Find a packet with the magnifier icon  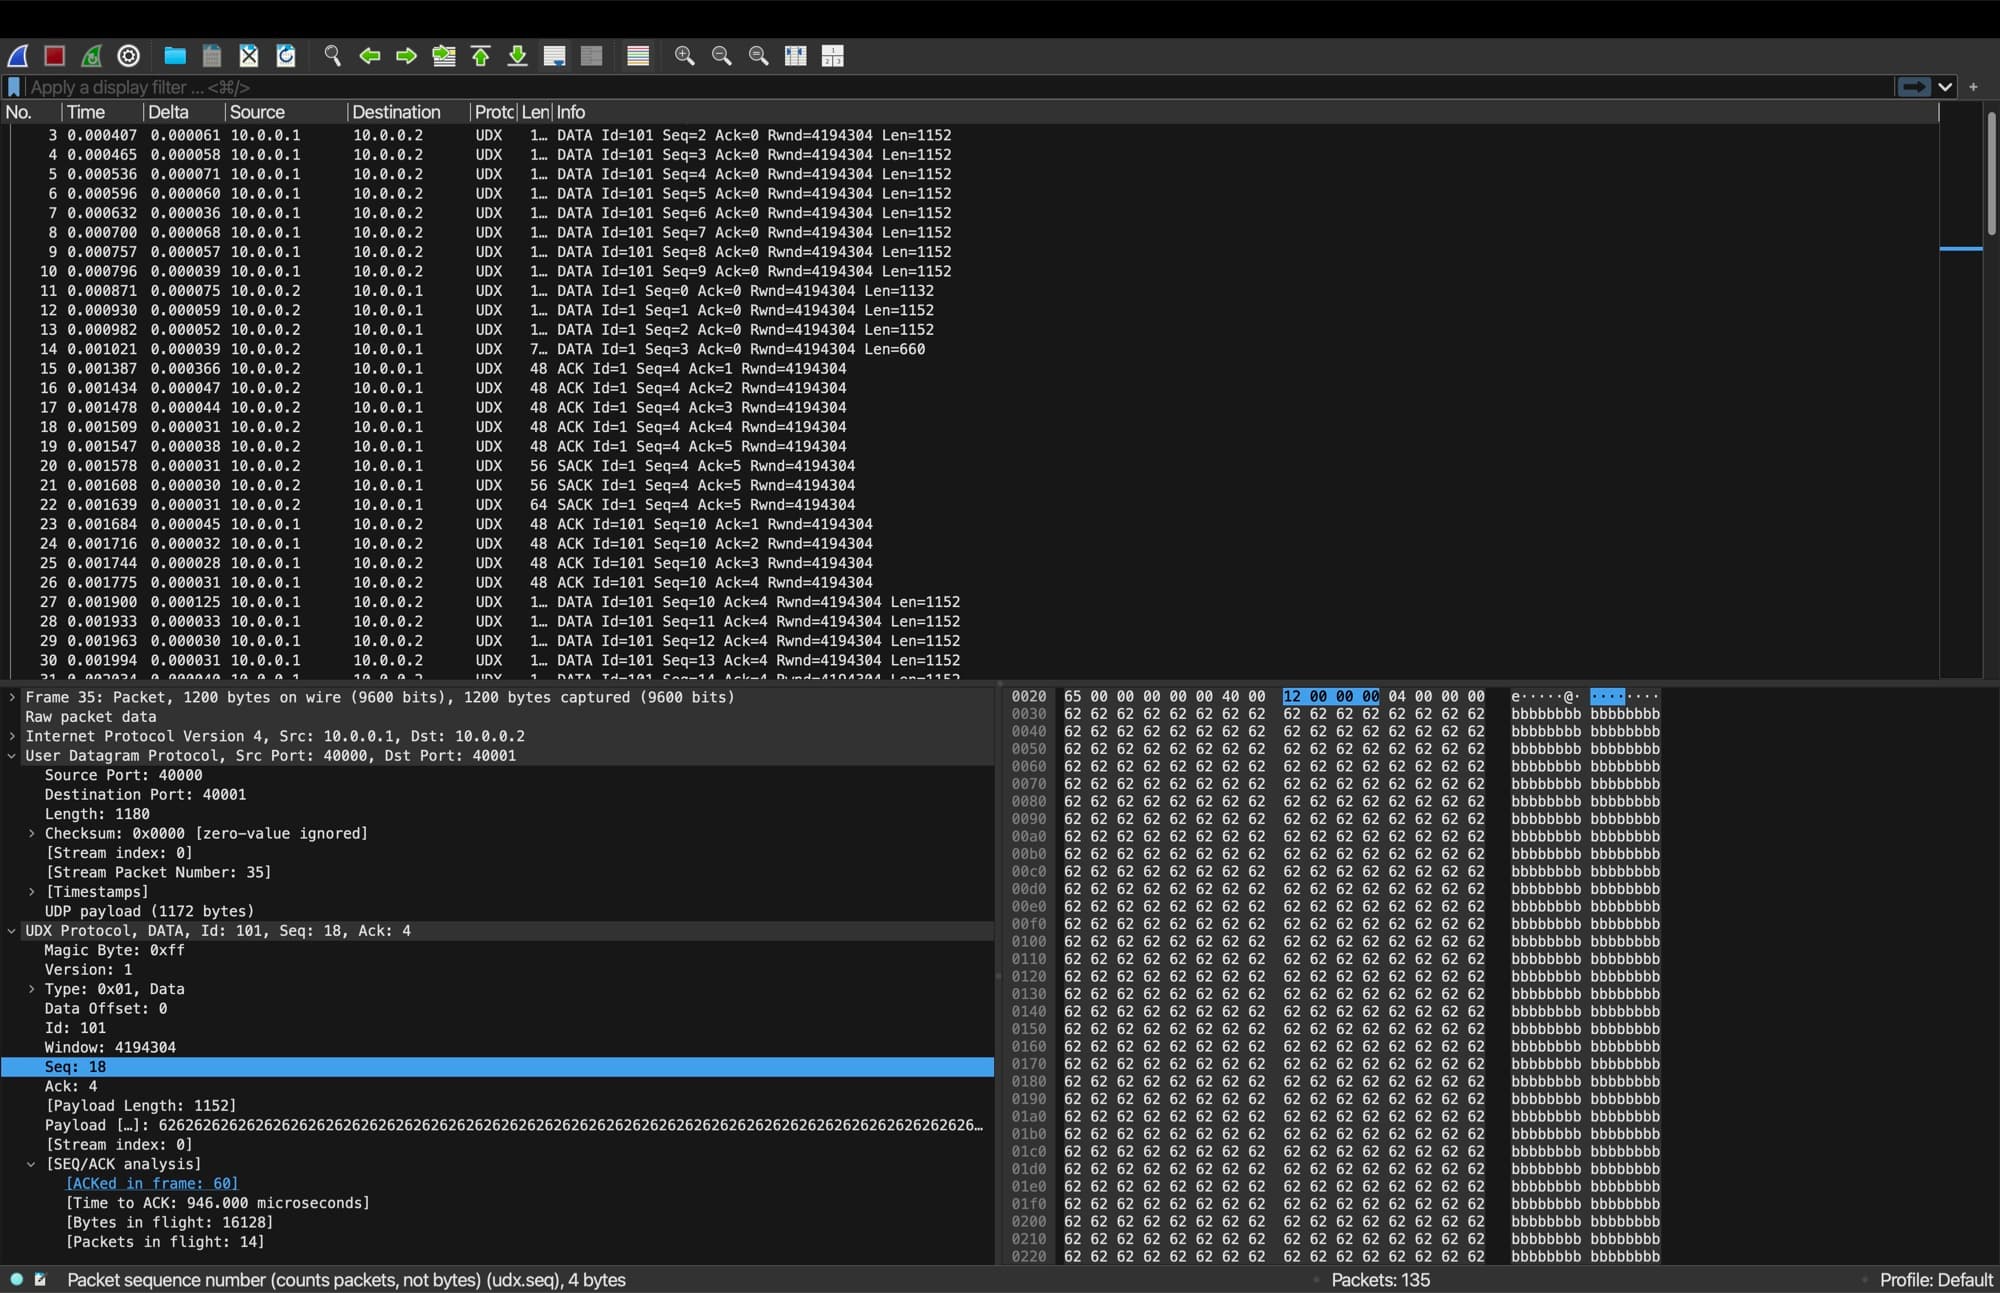(333, 56)
